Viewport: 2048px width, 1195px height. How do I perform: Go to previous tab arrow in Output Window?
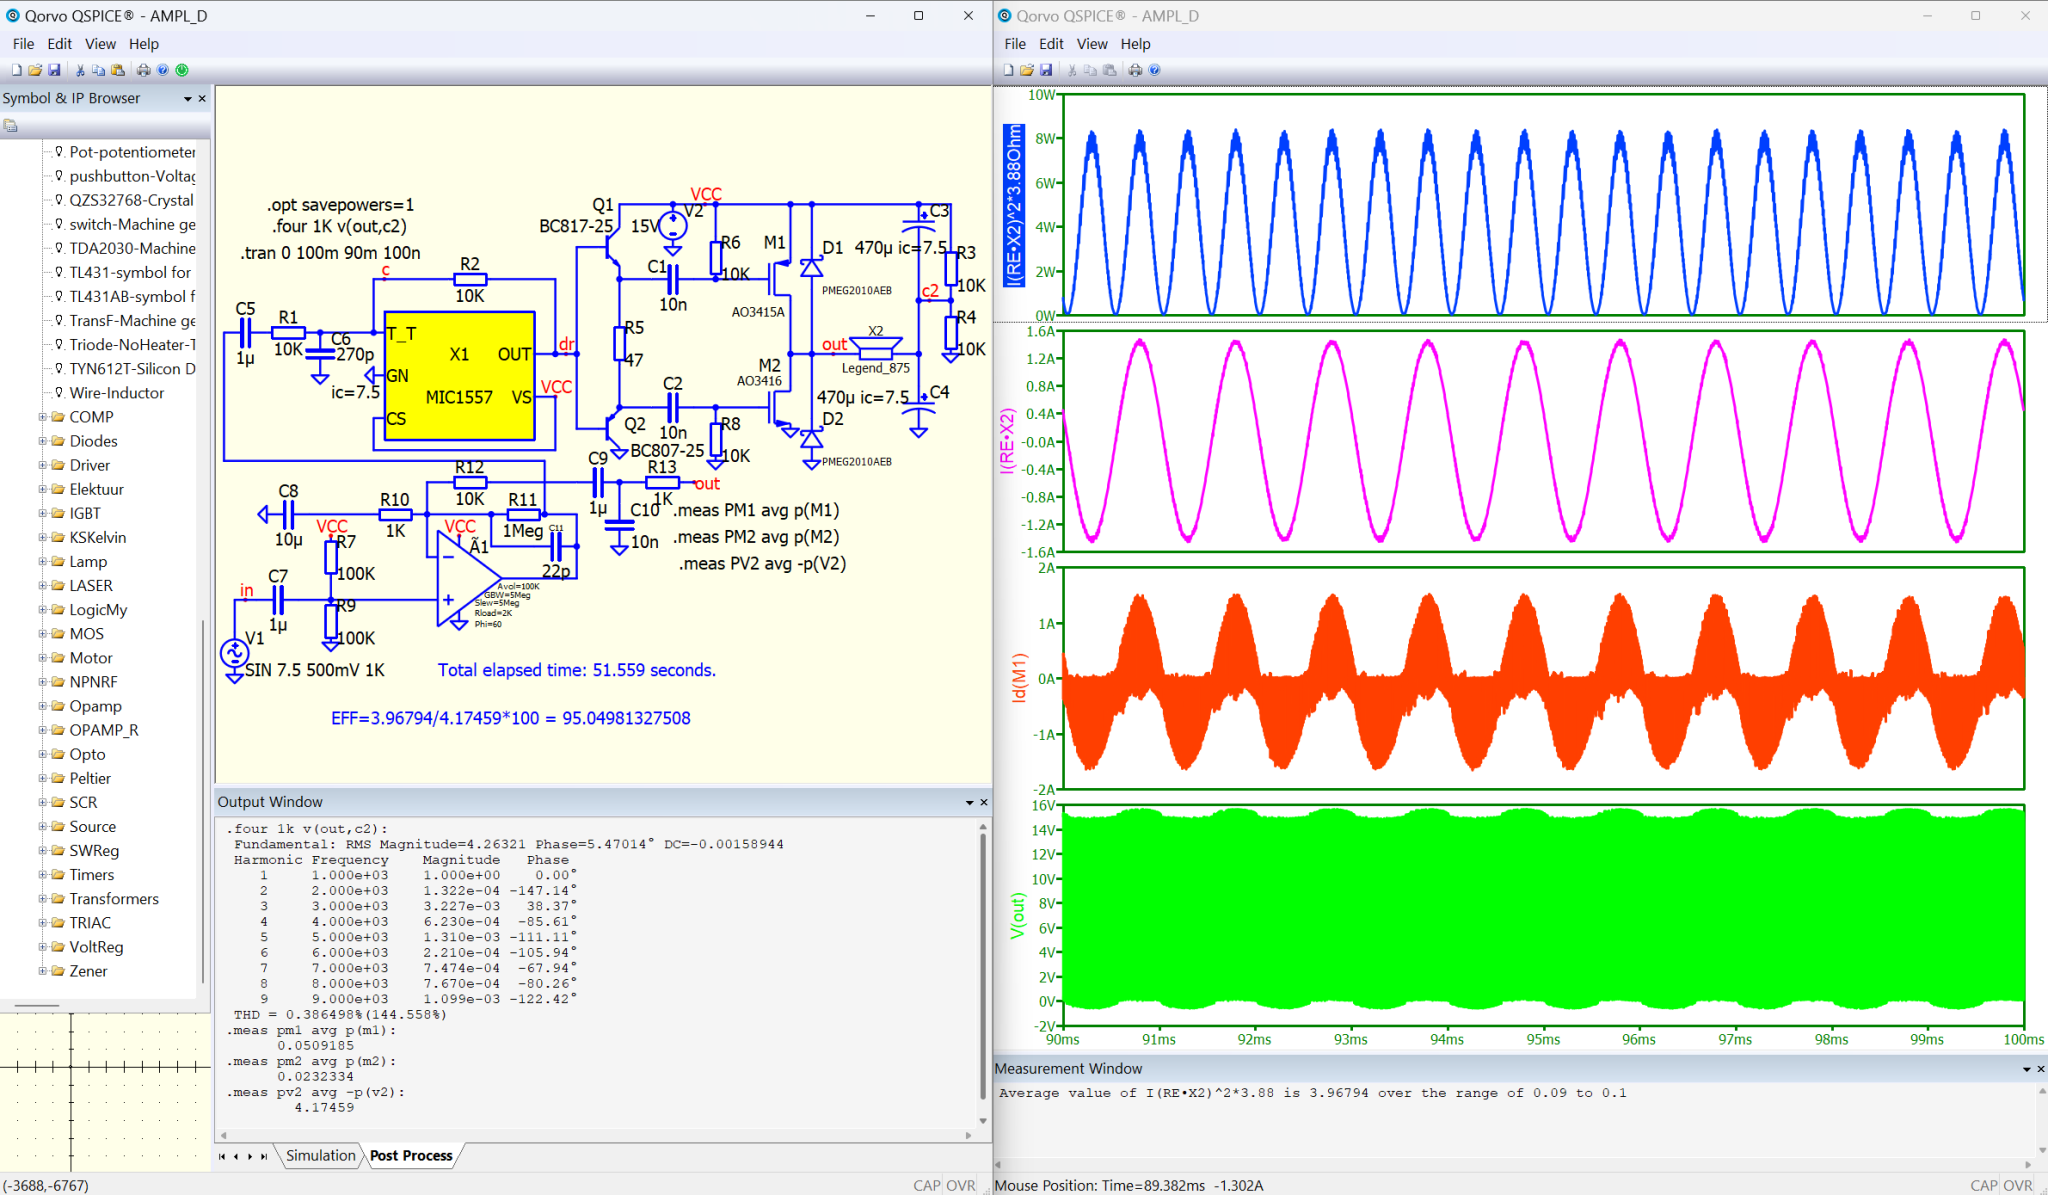click(236, 1156)
